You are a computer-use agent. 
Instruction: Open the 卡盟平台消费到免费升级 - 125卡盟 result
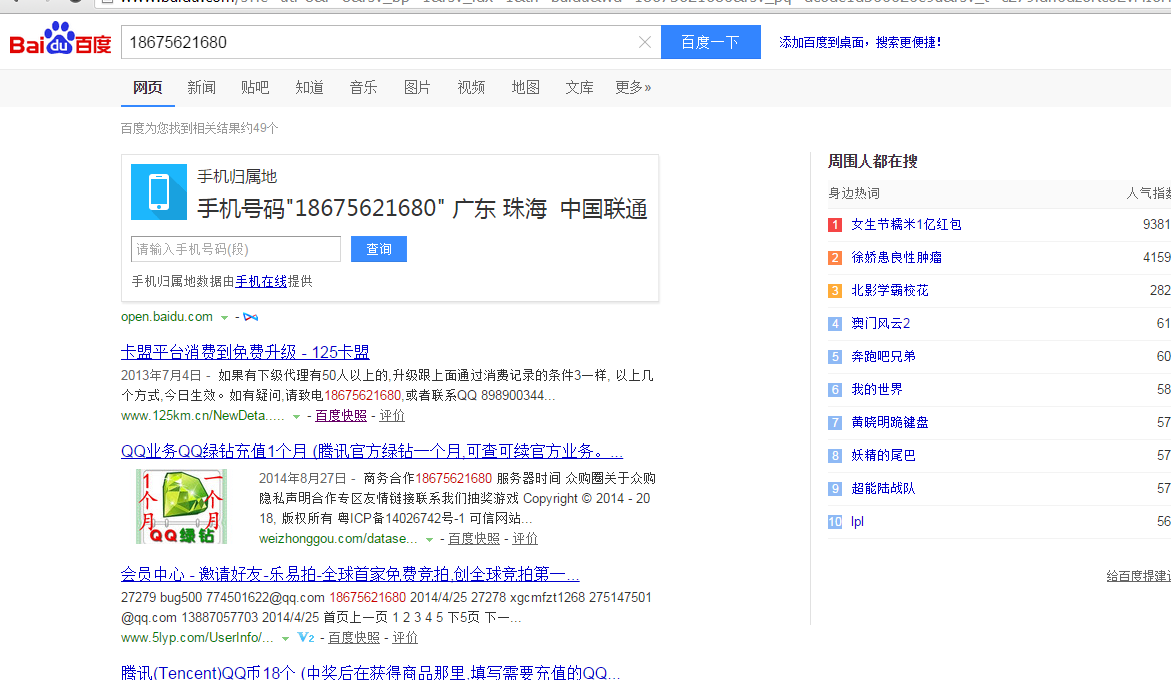pos(245,352)
